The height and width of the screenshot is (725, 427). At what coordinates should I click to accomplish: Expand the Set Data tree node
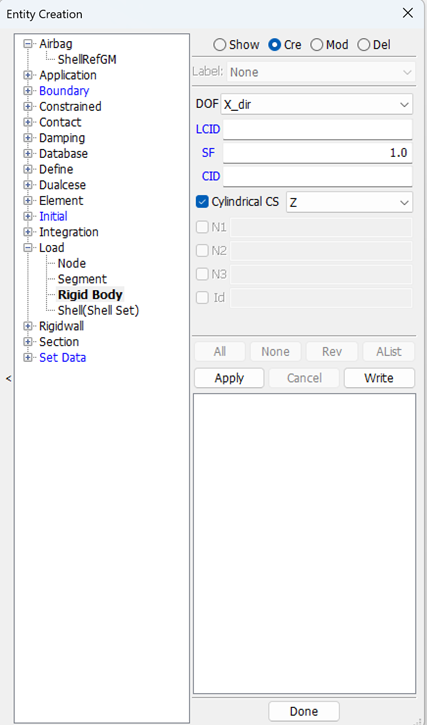click(x=28, y=358)
